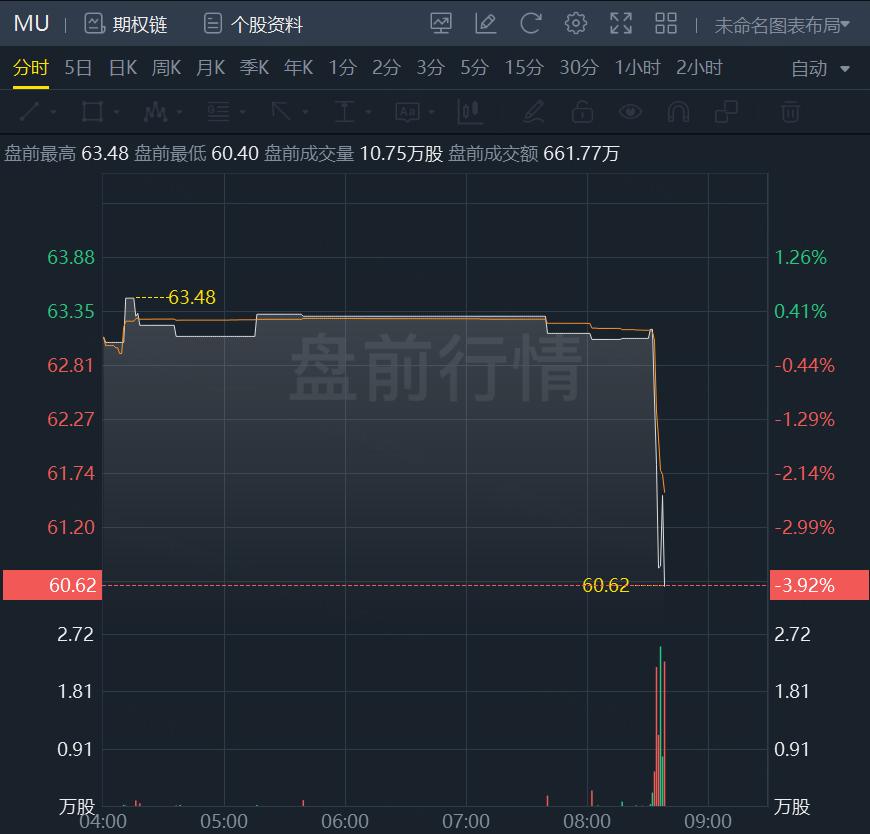Delete drawings using the trash bin icon
Image resolution: width=870 pixels, height=834 pixels.
(790, 112)
